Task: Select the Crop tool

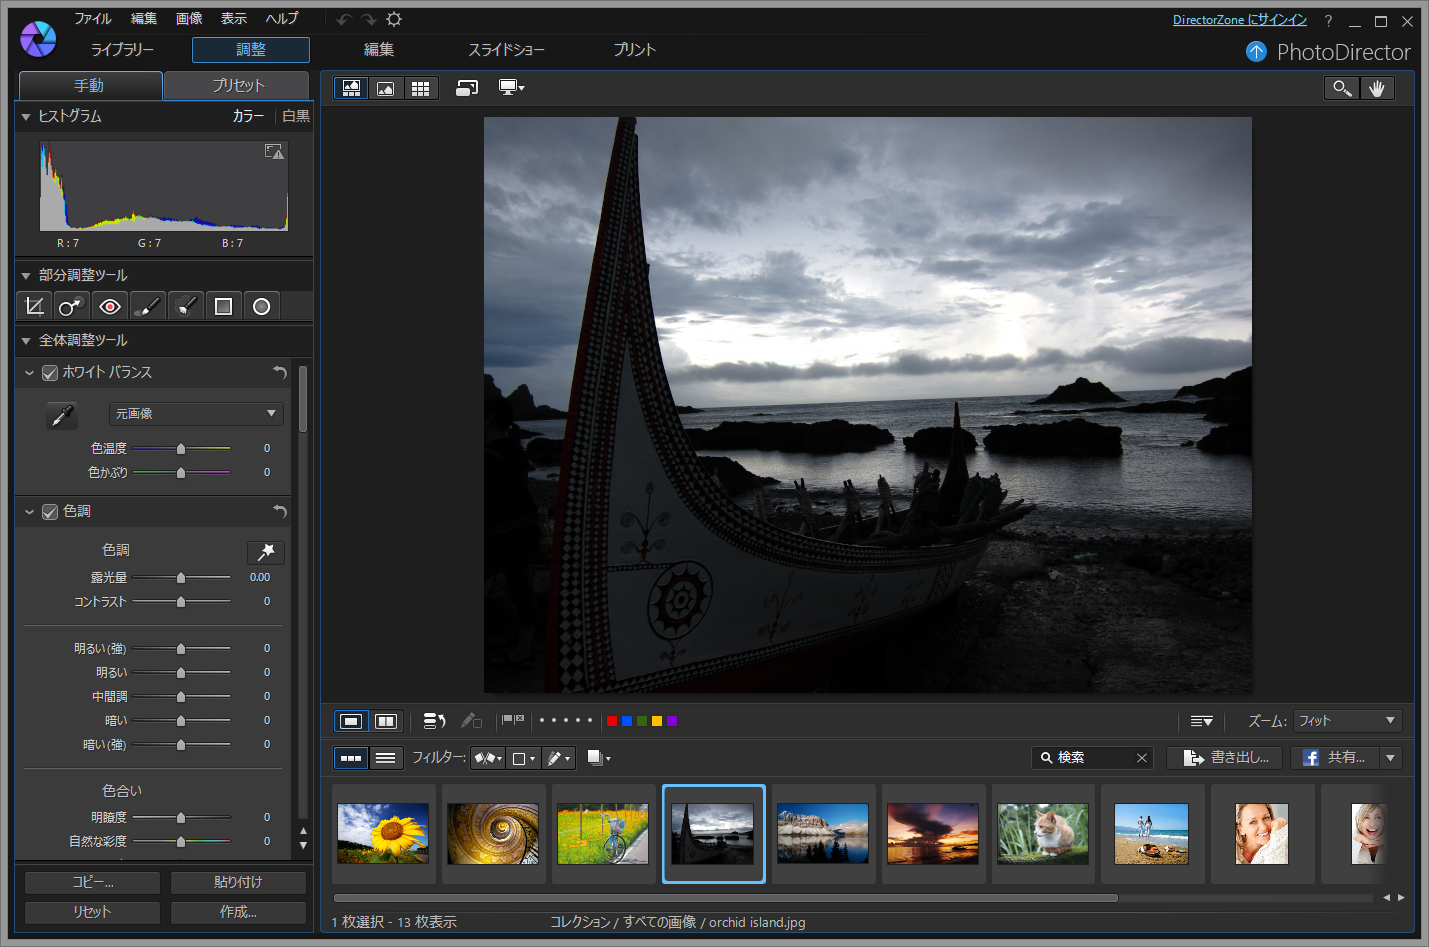Action: click(33, 305)
